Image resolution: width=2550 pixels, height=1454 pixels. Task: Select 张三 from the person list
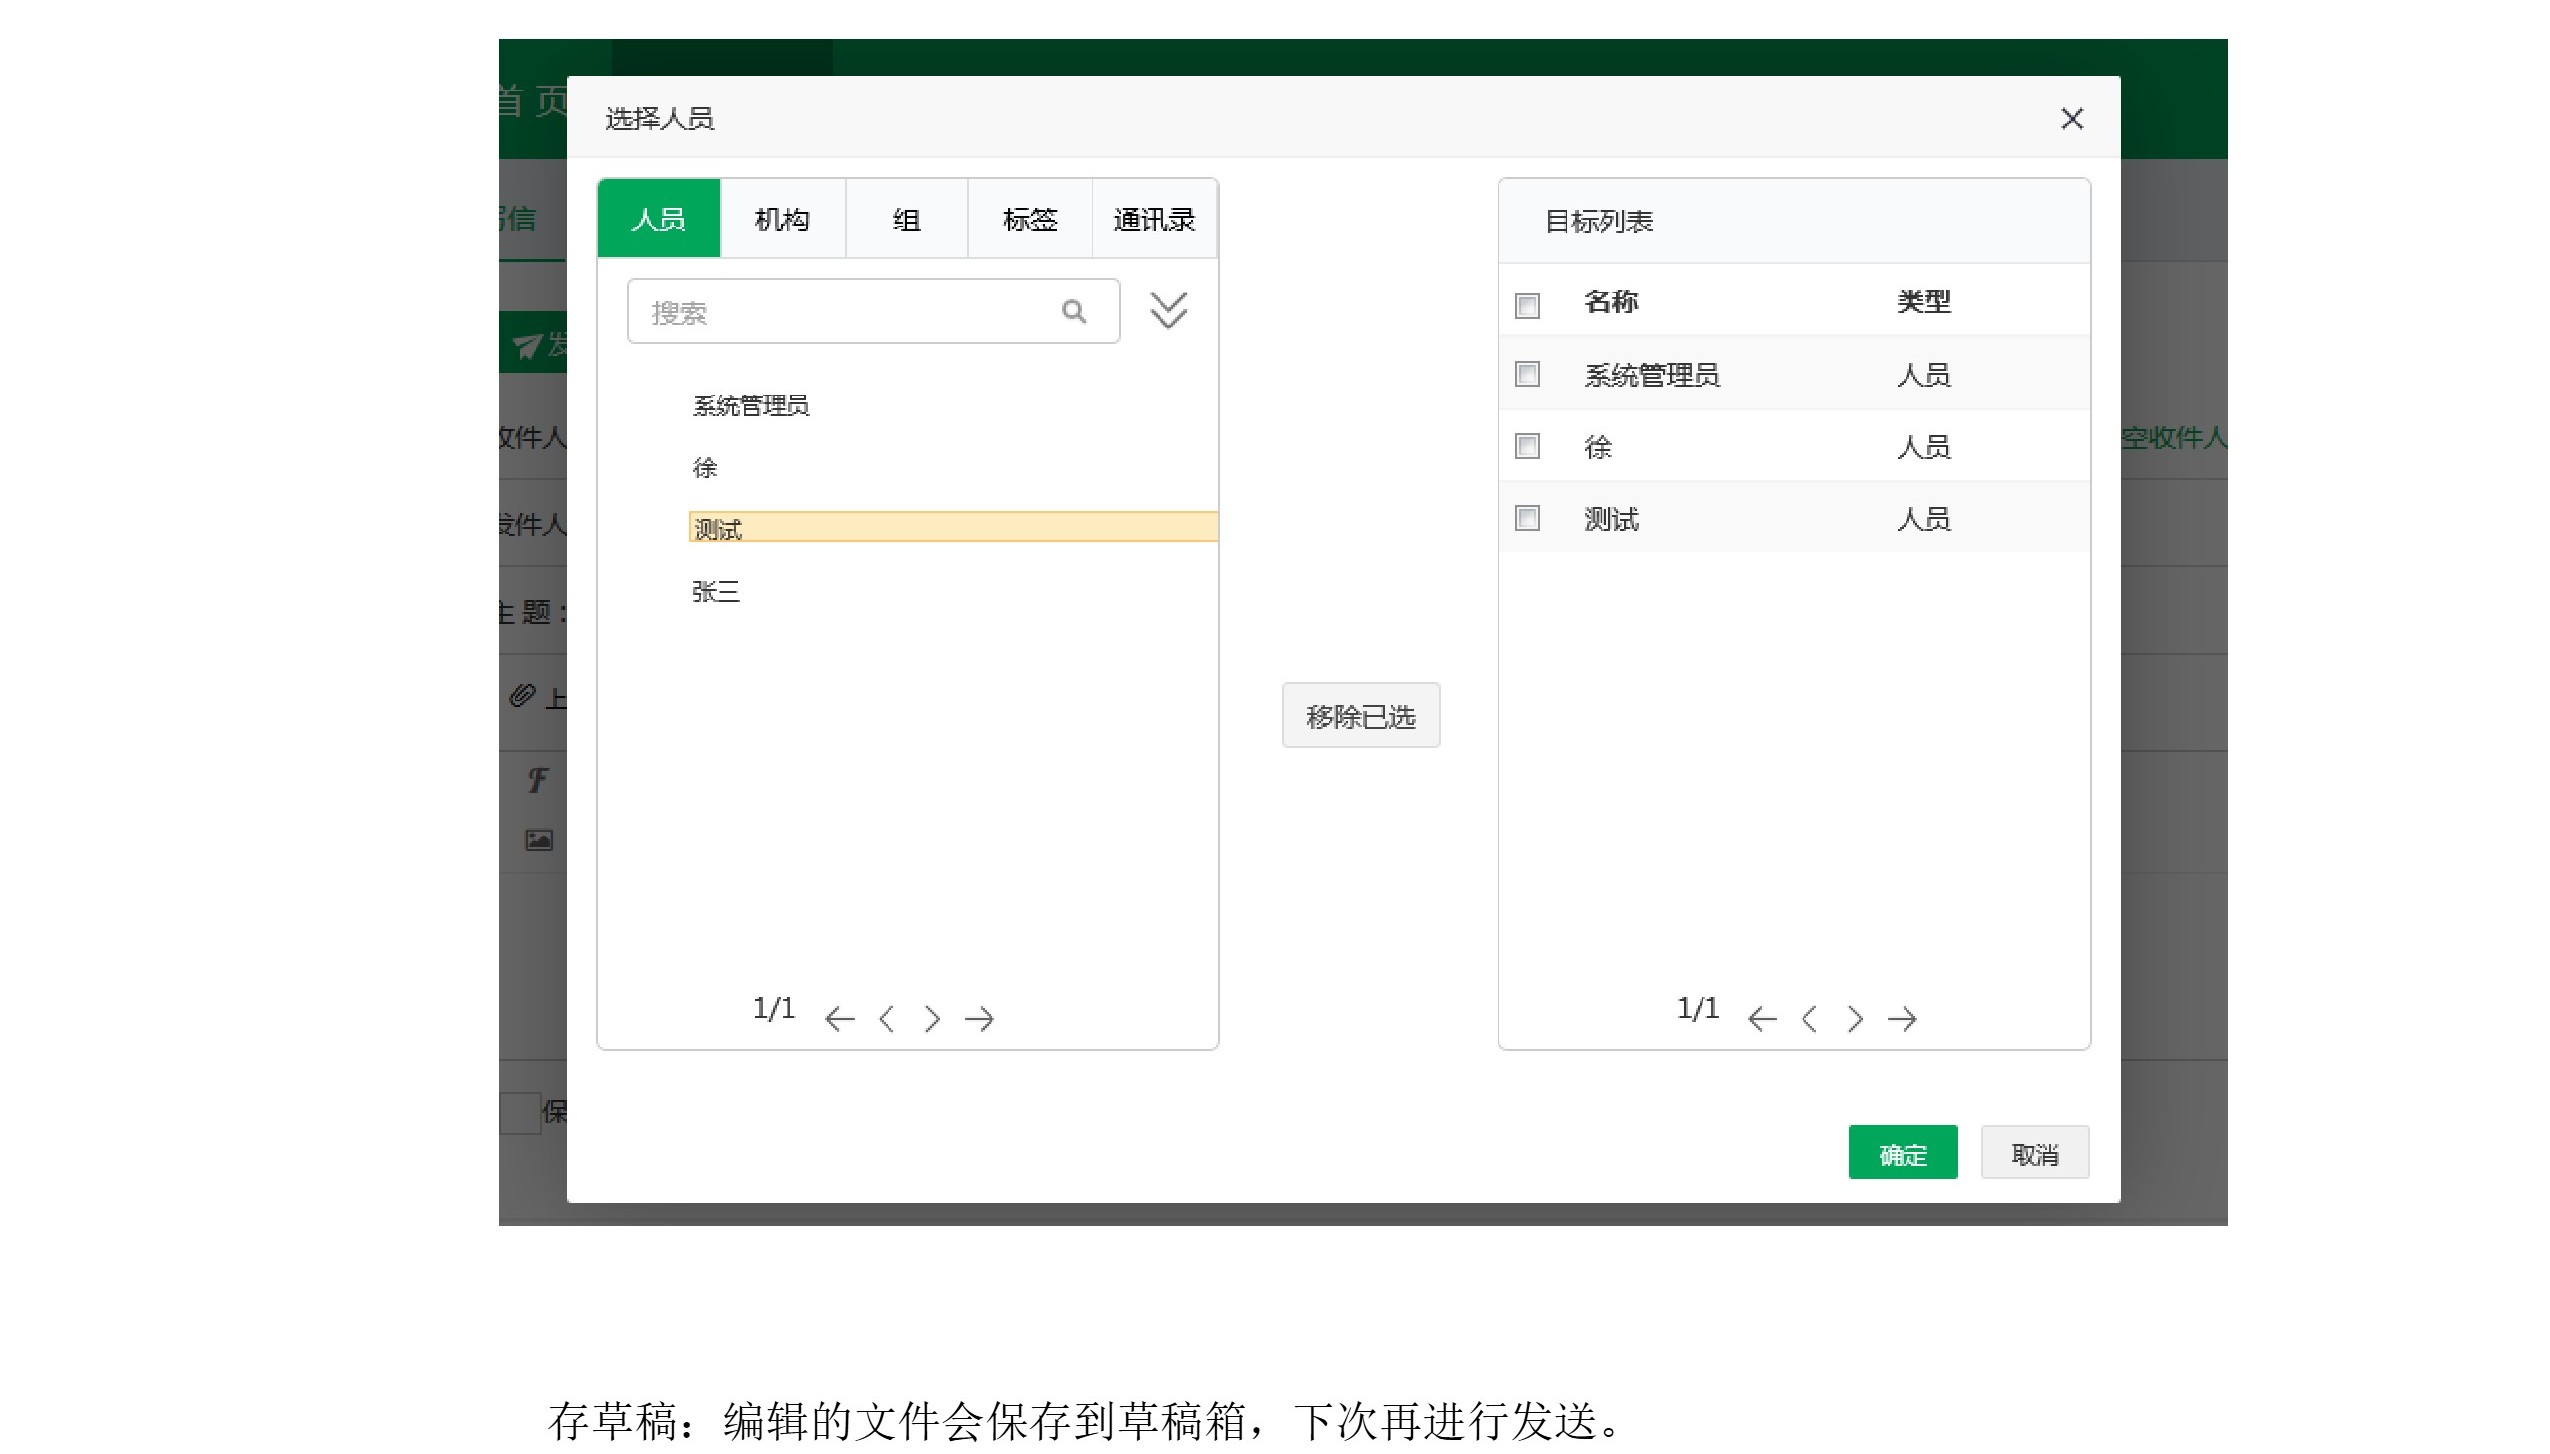pos(716,592)
